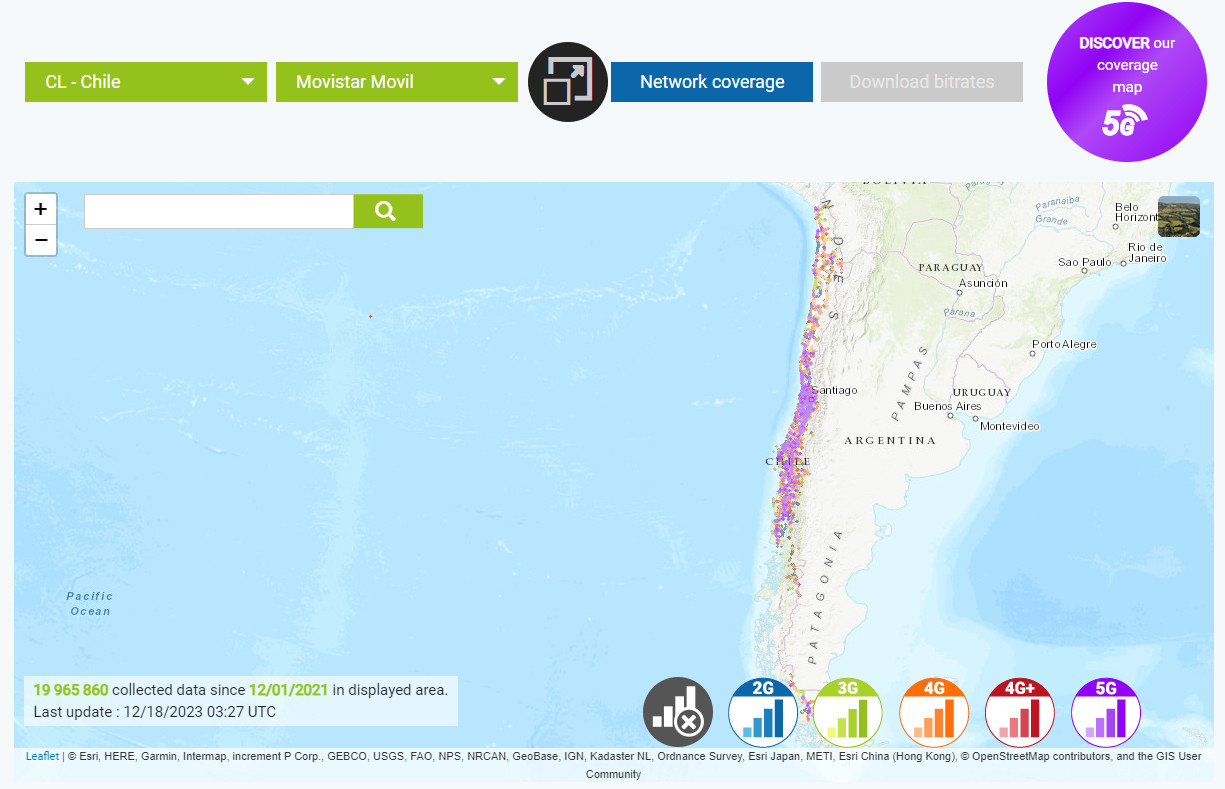
Task: Select the no-signal crossed-bars filter icon
Action: pos(678,712)
